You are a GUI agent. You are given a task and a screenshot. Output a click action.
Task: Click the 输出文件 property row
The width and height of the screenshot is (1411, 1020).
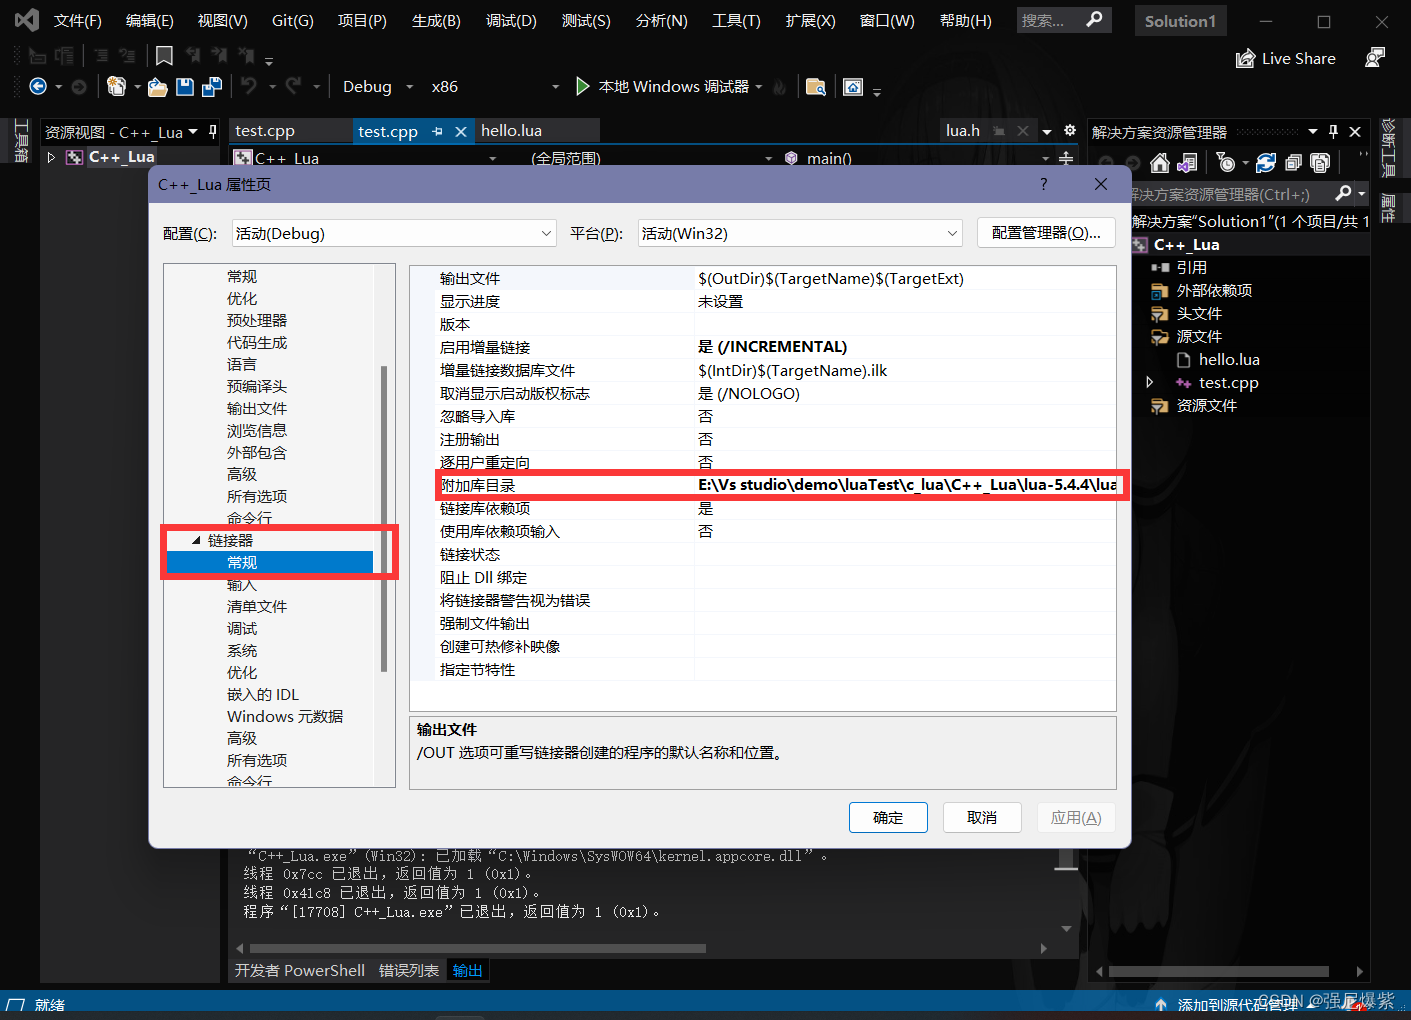pyautogui.click(x=765, y=278)
